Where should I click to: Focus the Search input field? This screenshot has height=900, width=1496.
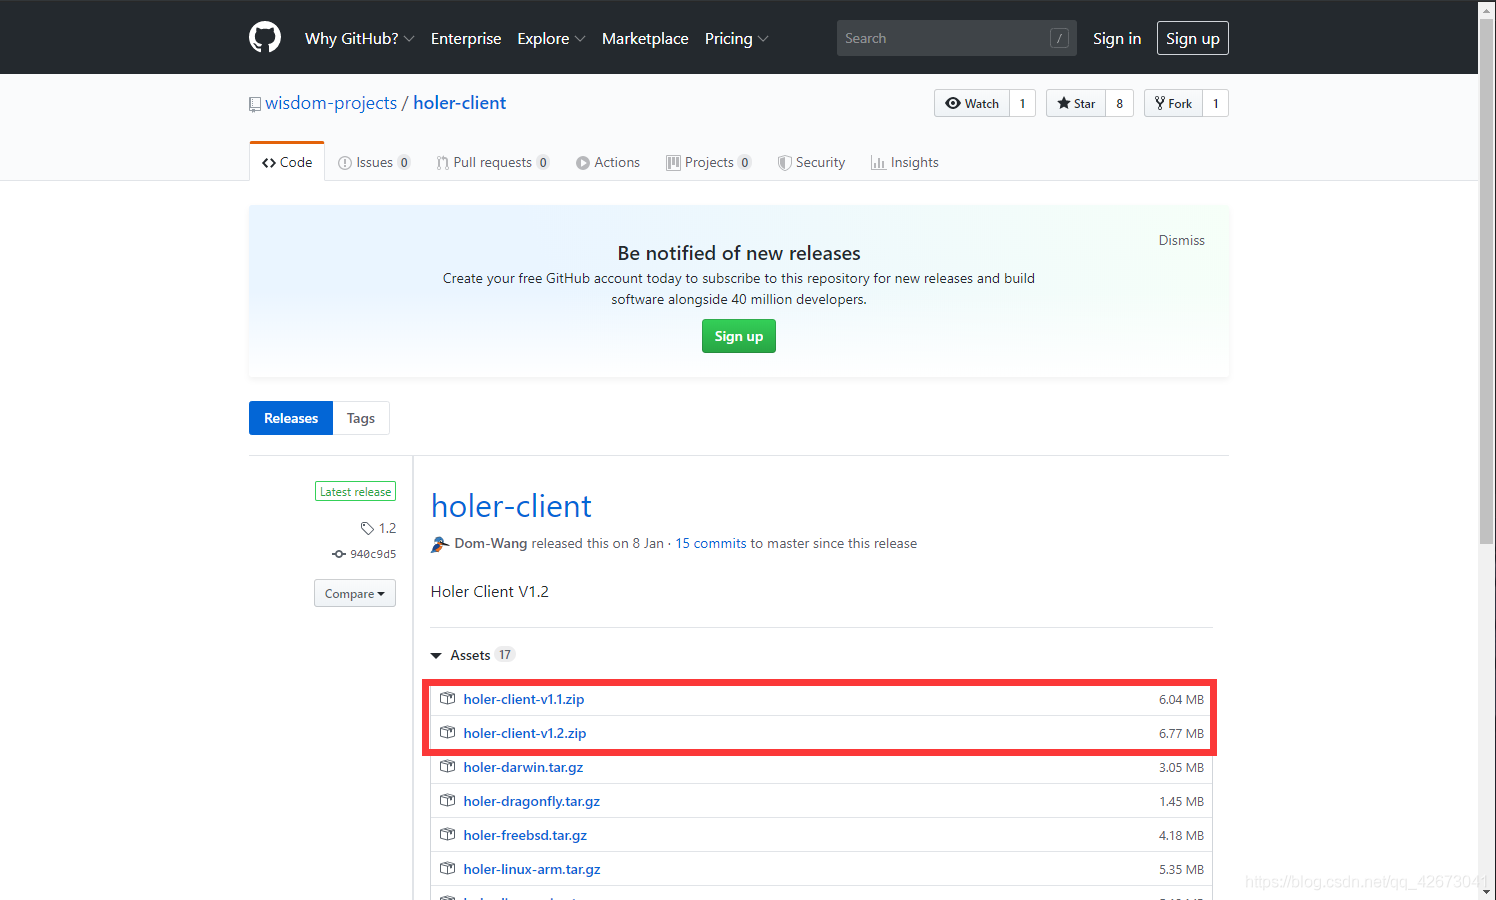click(x=956, y=38)
